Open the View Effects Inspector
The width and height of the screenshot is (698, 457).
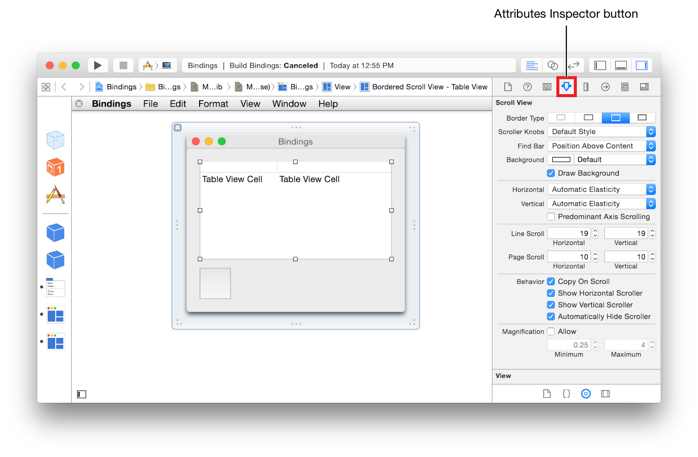coord(644,87)
